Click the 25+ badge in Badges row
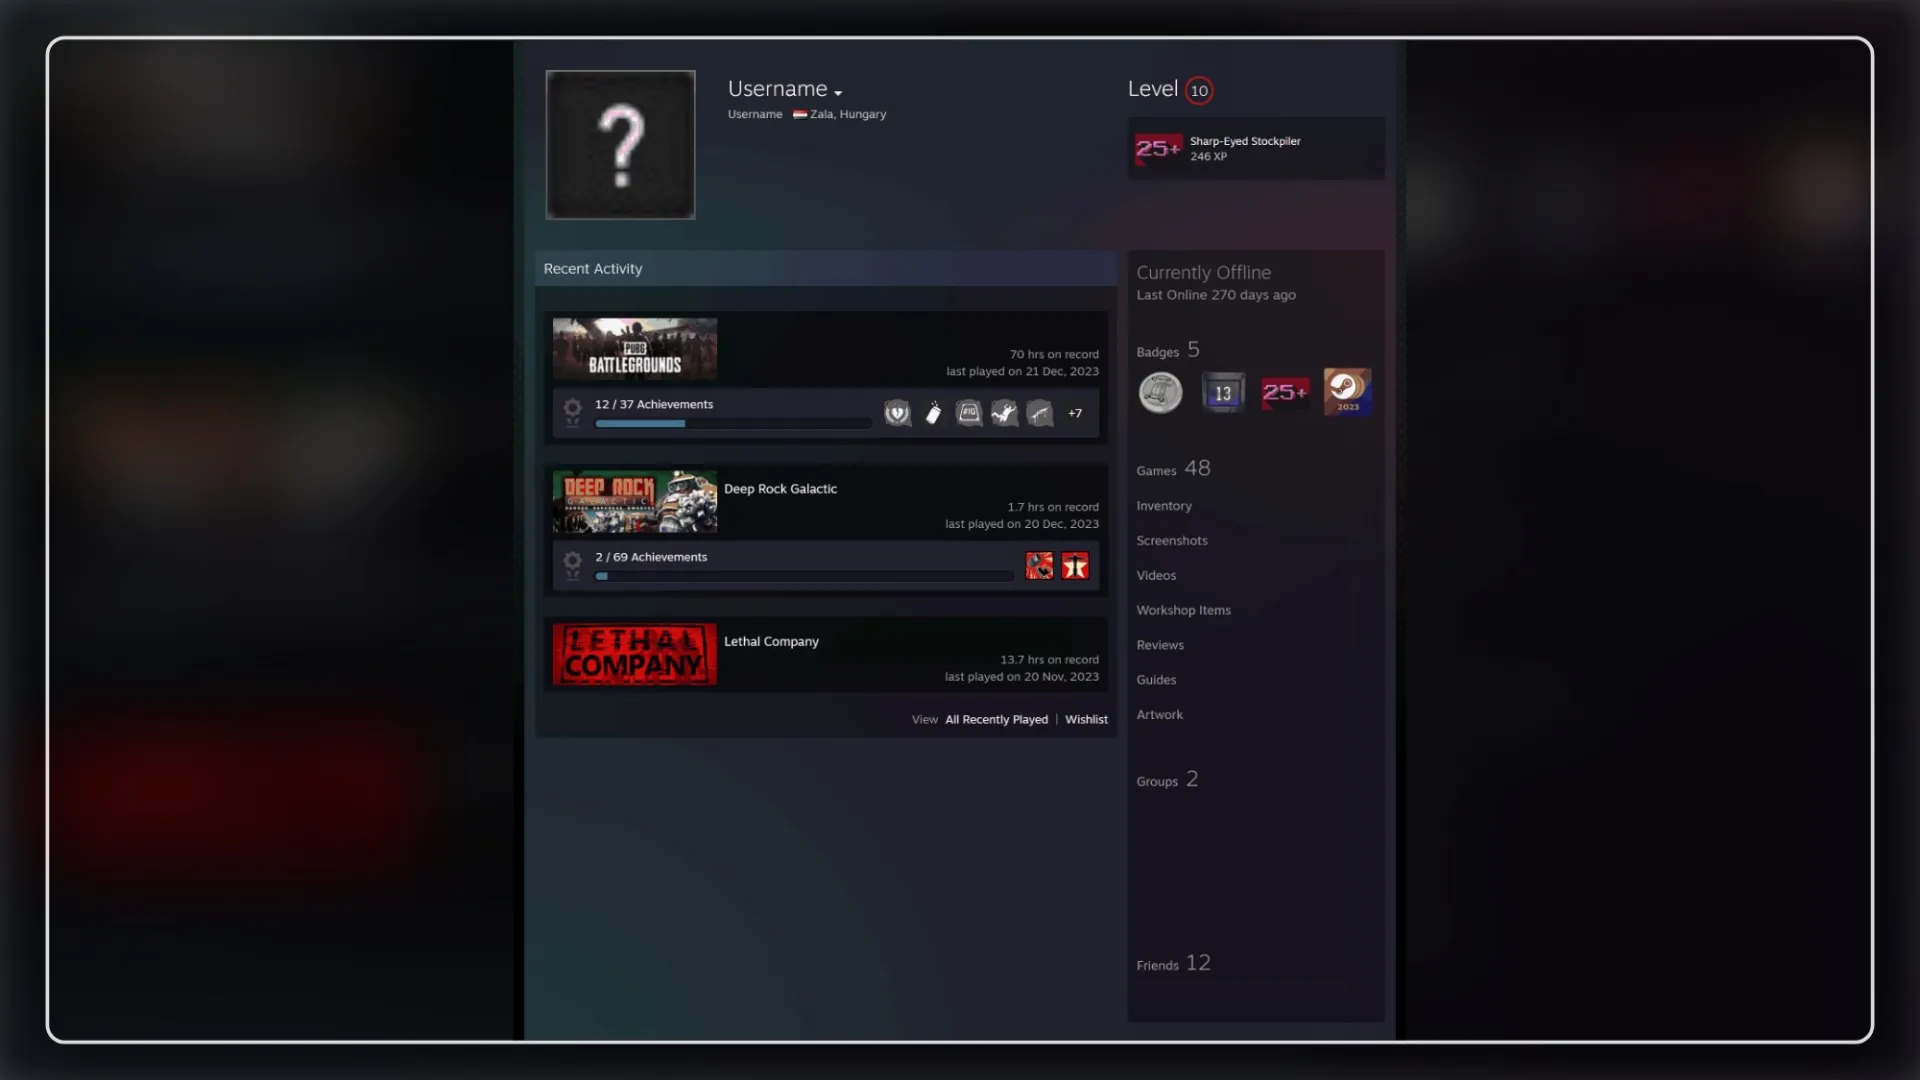Image resolution: width=1920 pixels, height=1080 pixels. pyautogui.click(x=1284, y=392)
